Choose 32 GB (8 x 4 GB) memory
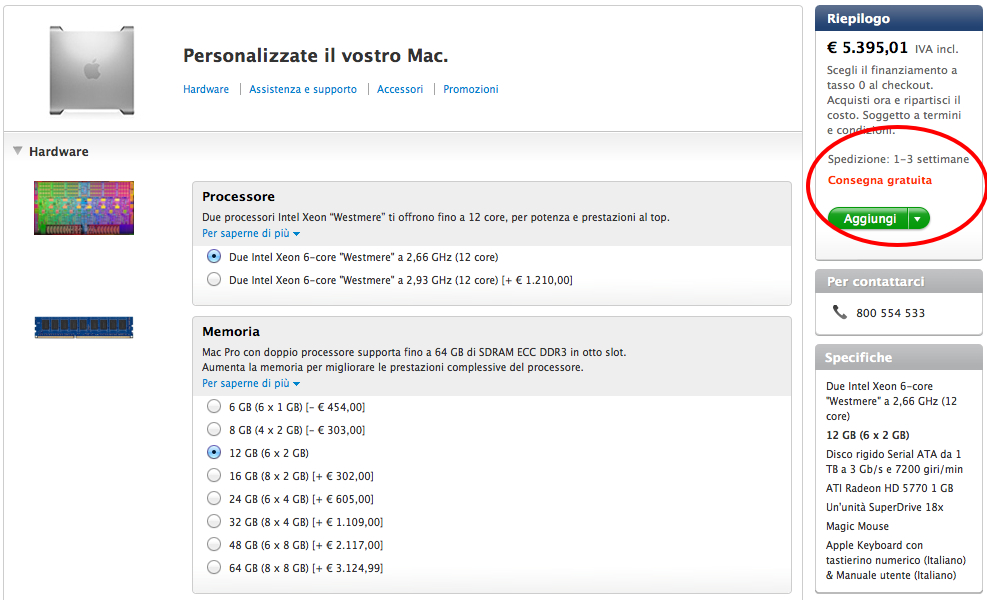The image size is (987, 600). [x=214, y=522]
